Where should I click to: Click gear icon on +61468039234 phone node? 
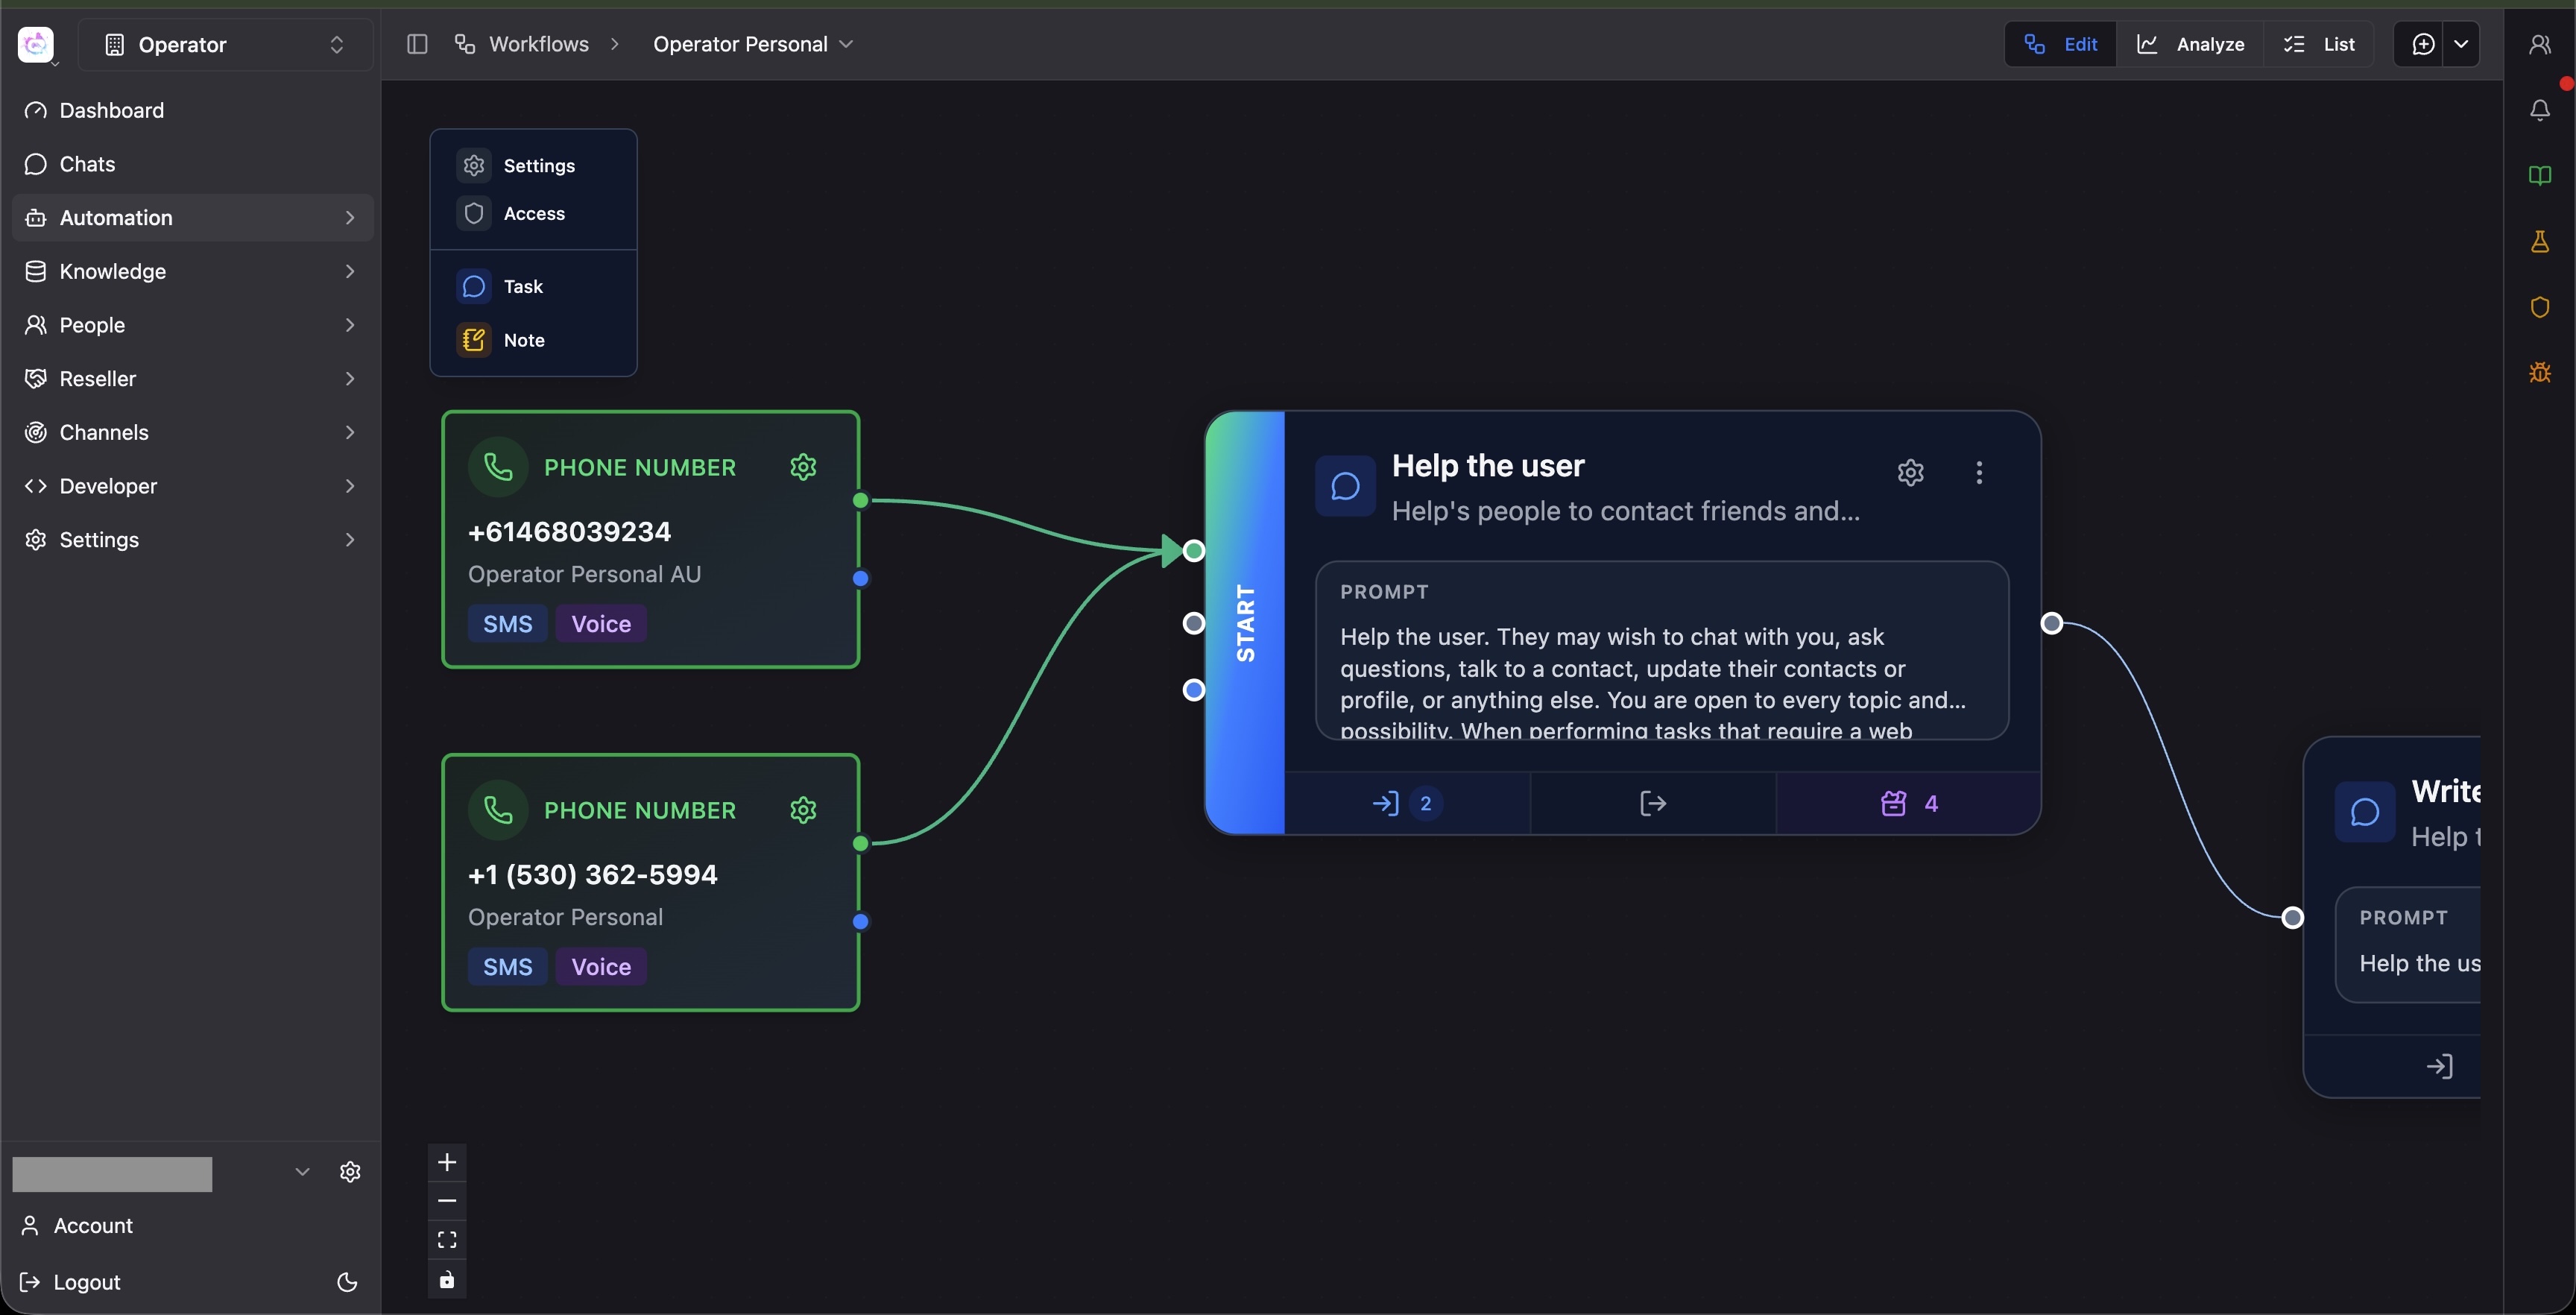tap(803, 467)
